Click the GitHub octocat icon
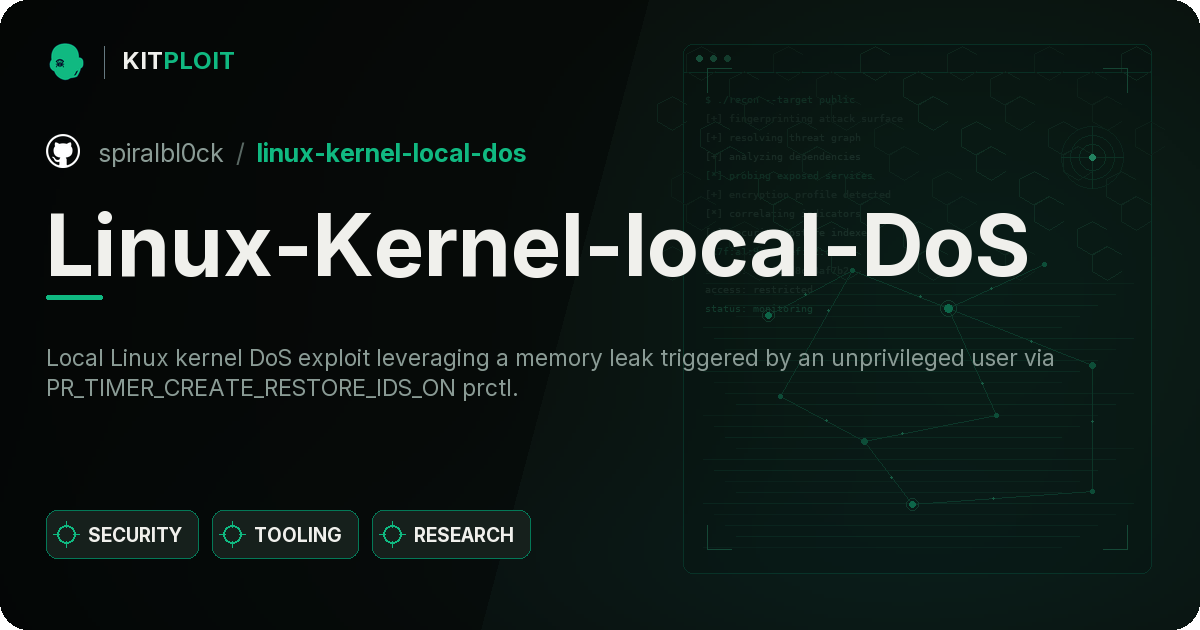 (x=63, y=152)
